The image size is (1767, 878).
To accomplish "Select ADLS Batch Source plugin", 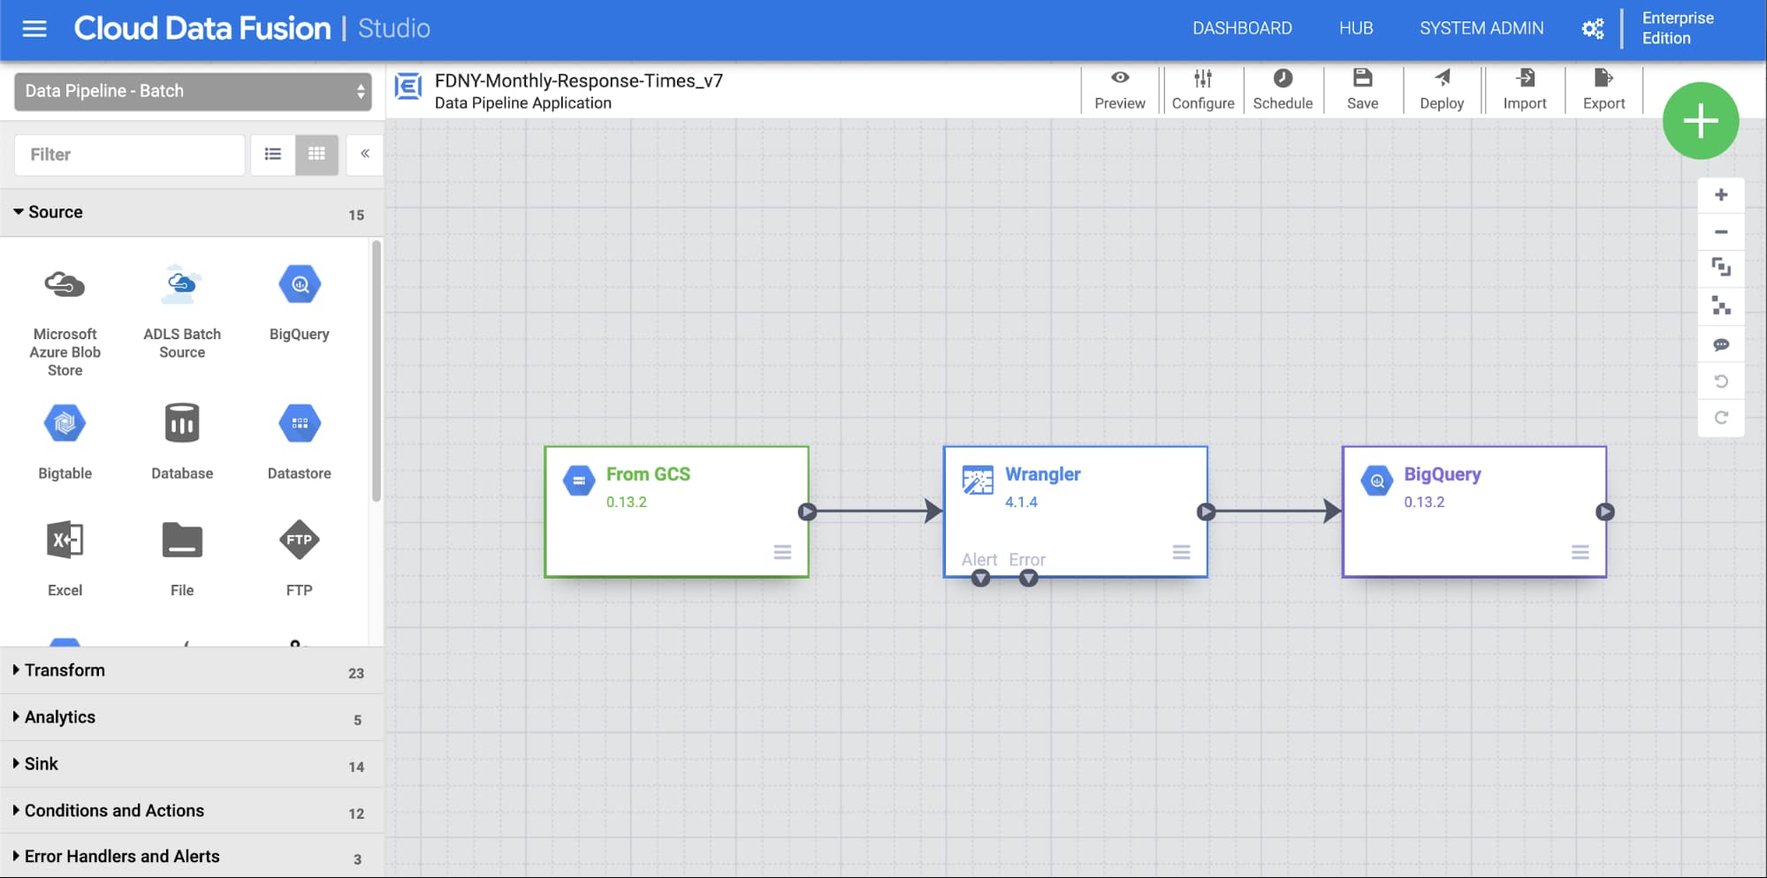I will (182, 311).
